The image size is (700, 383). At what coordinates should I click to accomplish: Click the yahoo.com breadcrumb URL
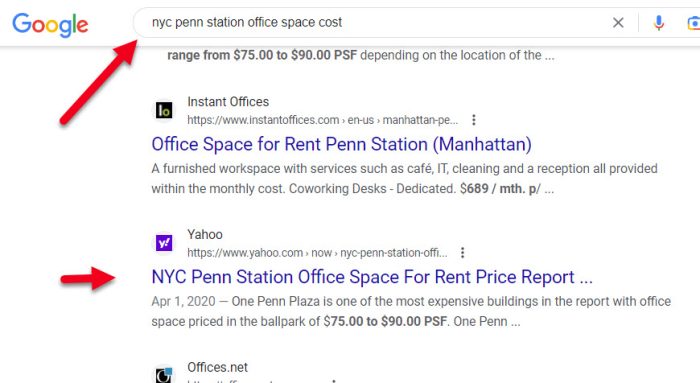[x=317, y=253]
